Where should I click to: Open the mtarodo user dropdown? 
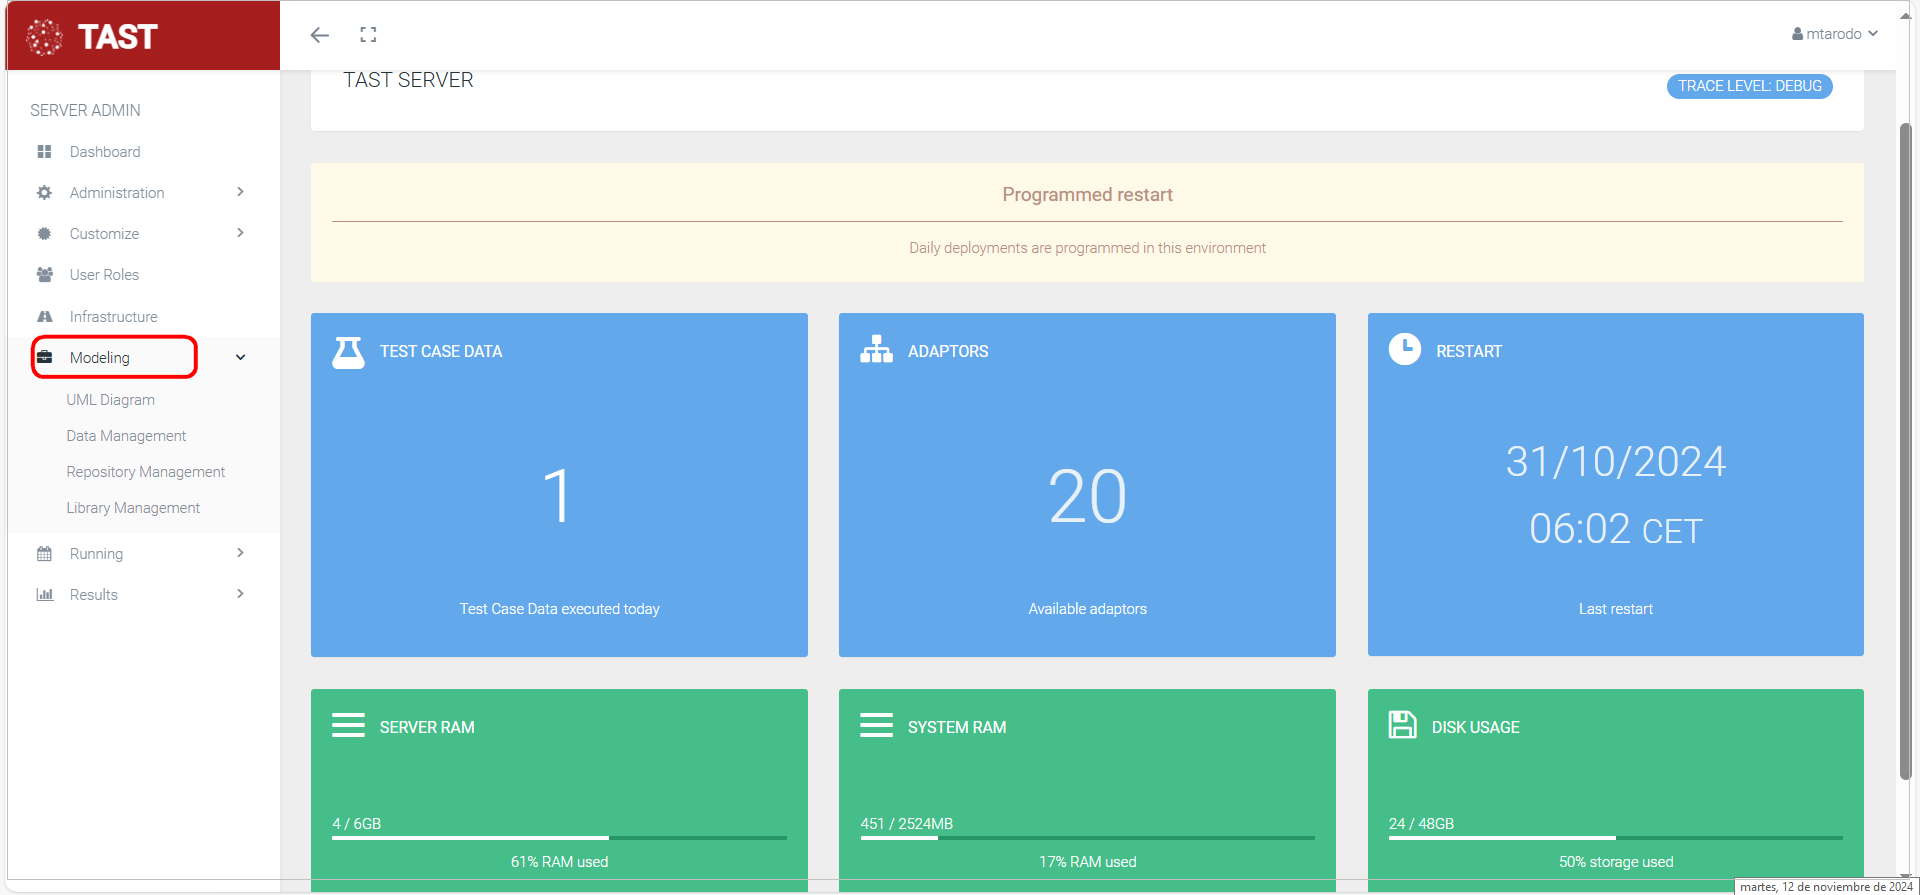click(x=1835, y=34)
